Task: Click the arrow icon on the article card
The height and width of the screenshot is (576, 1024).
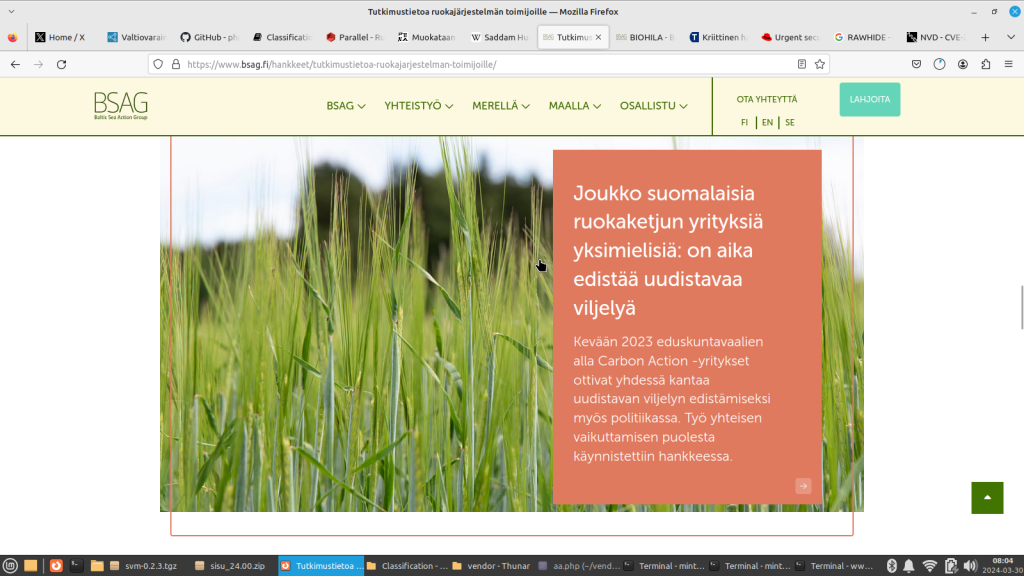Action: click(803, 486)
